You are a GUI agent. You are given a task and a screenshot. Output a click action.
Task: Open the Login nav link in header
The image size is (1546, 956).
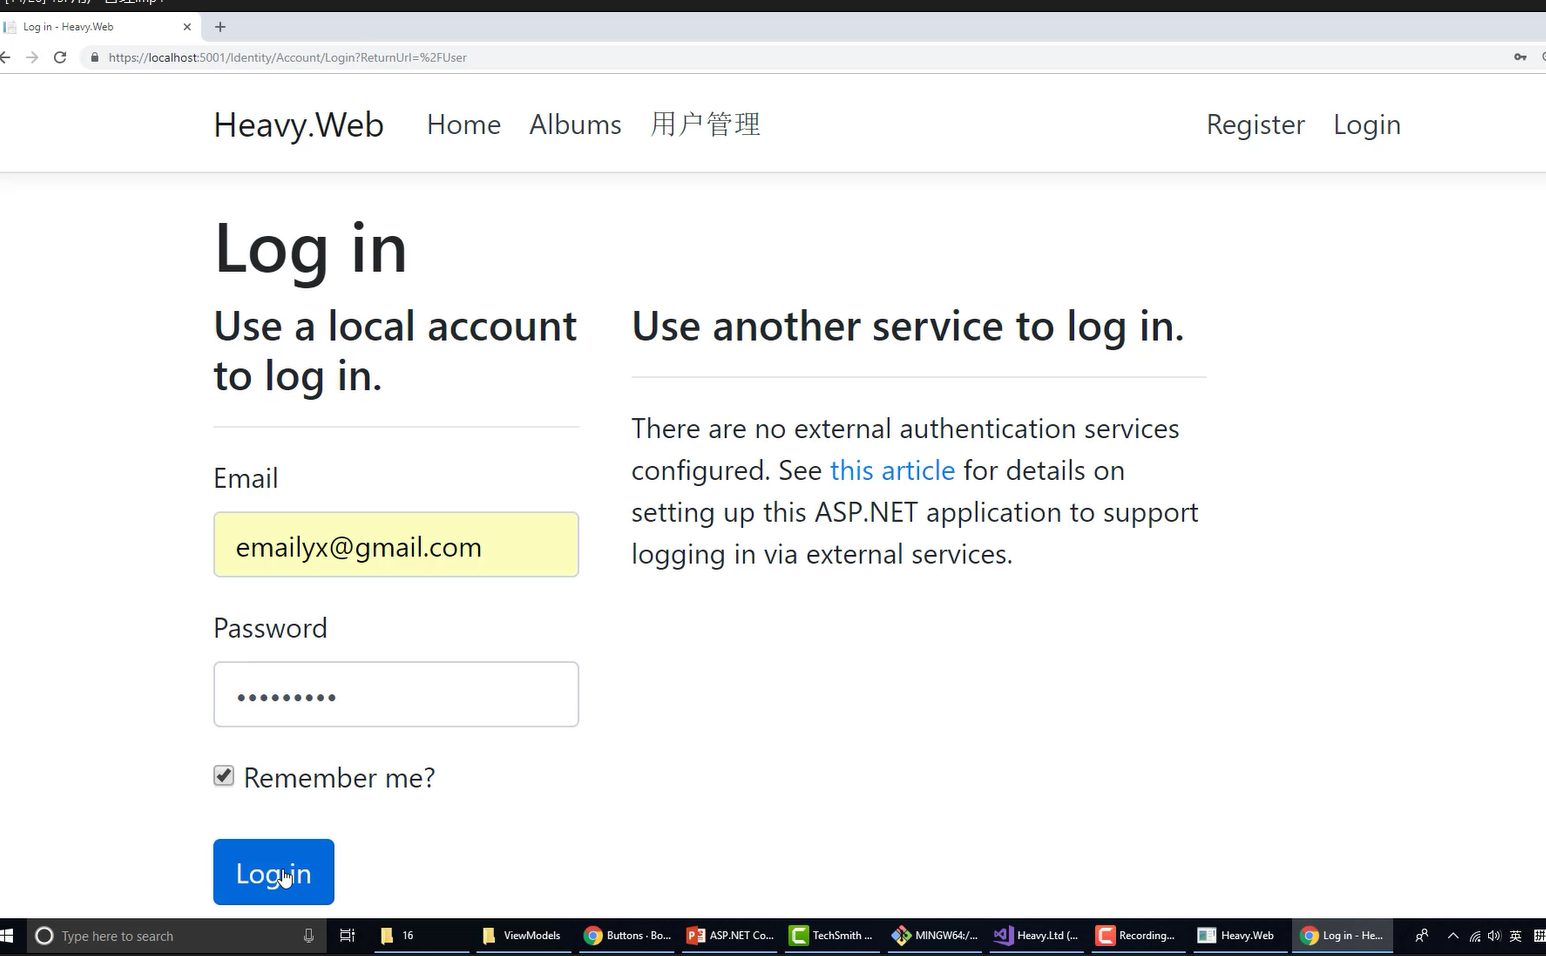point(1366,125)
